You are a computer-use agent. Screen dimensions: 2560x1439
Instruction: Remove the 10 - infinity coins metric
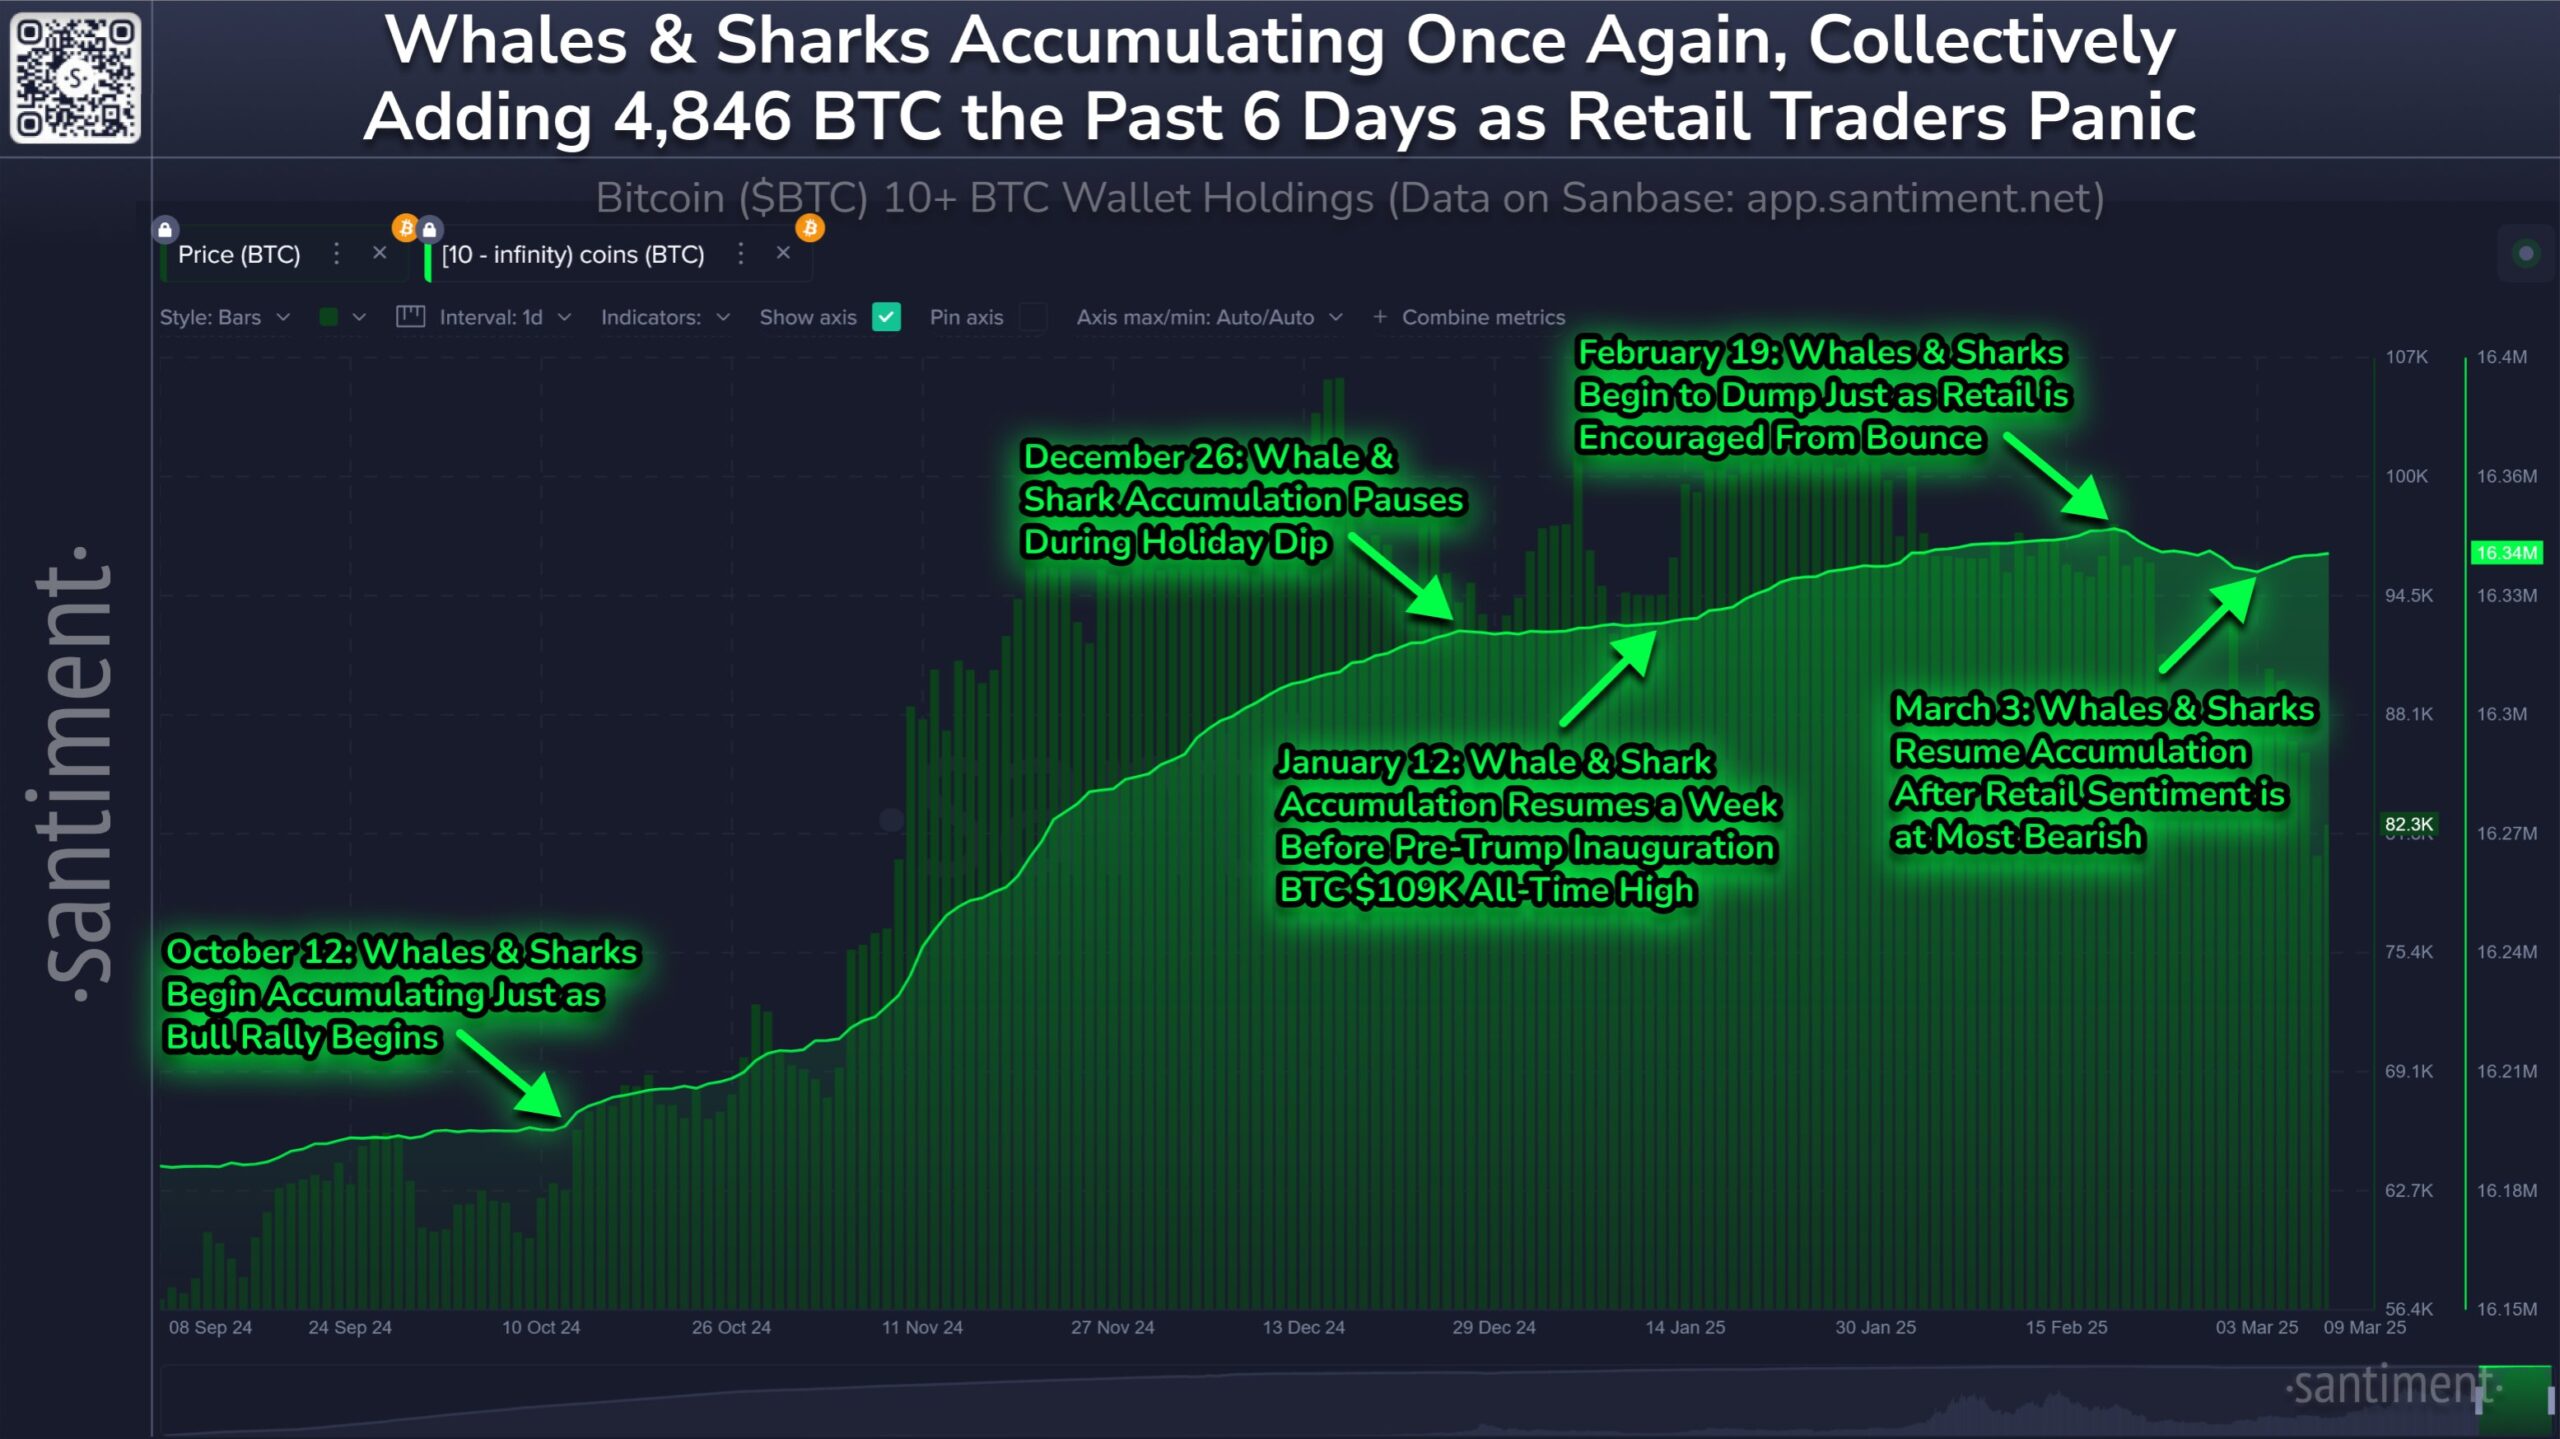click(783, 253)
